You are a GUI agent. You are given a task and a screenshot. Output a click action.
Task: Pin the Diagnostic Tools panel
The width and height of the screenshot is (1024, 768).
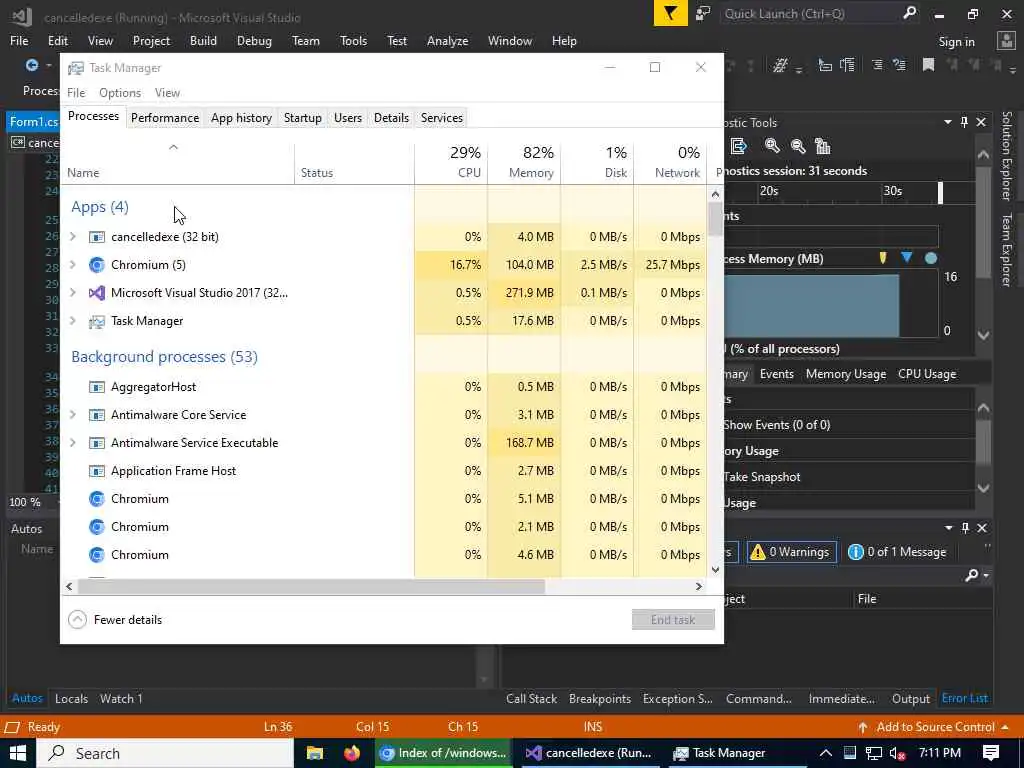964,122
